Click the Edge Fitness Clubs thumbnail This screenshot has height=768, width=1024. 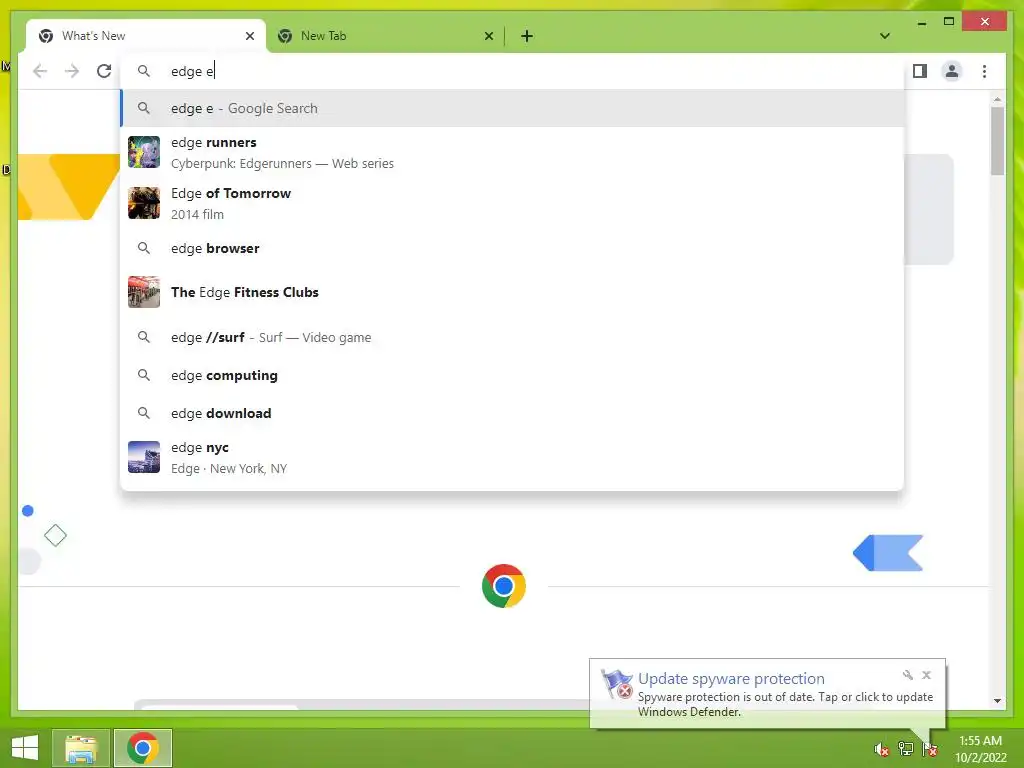144,292
